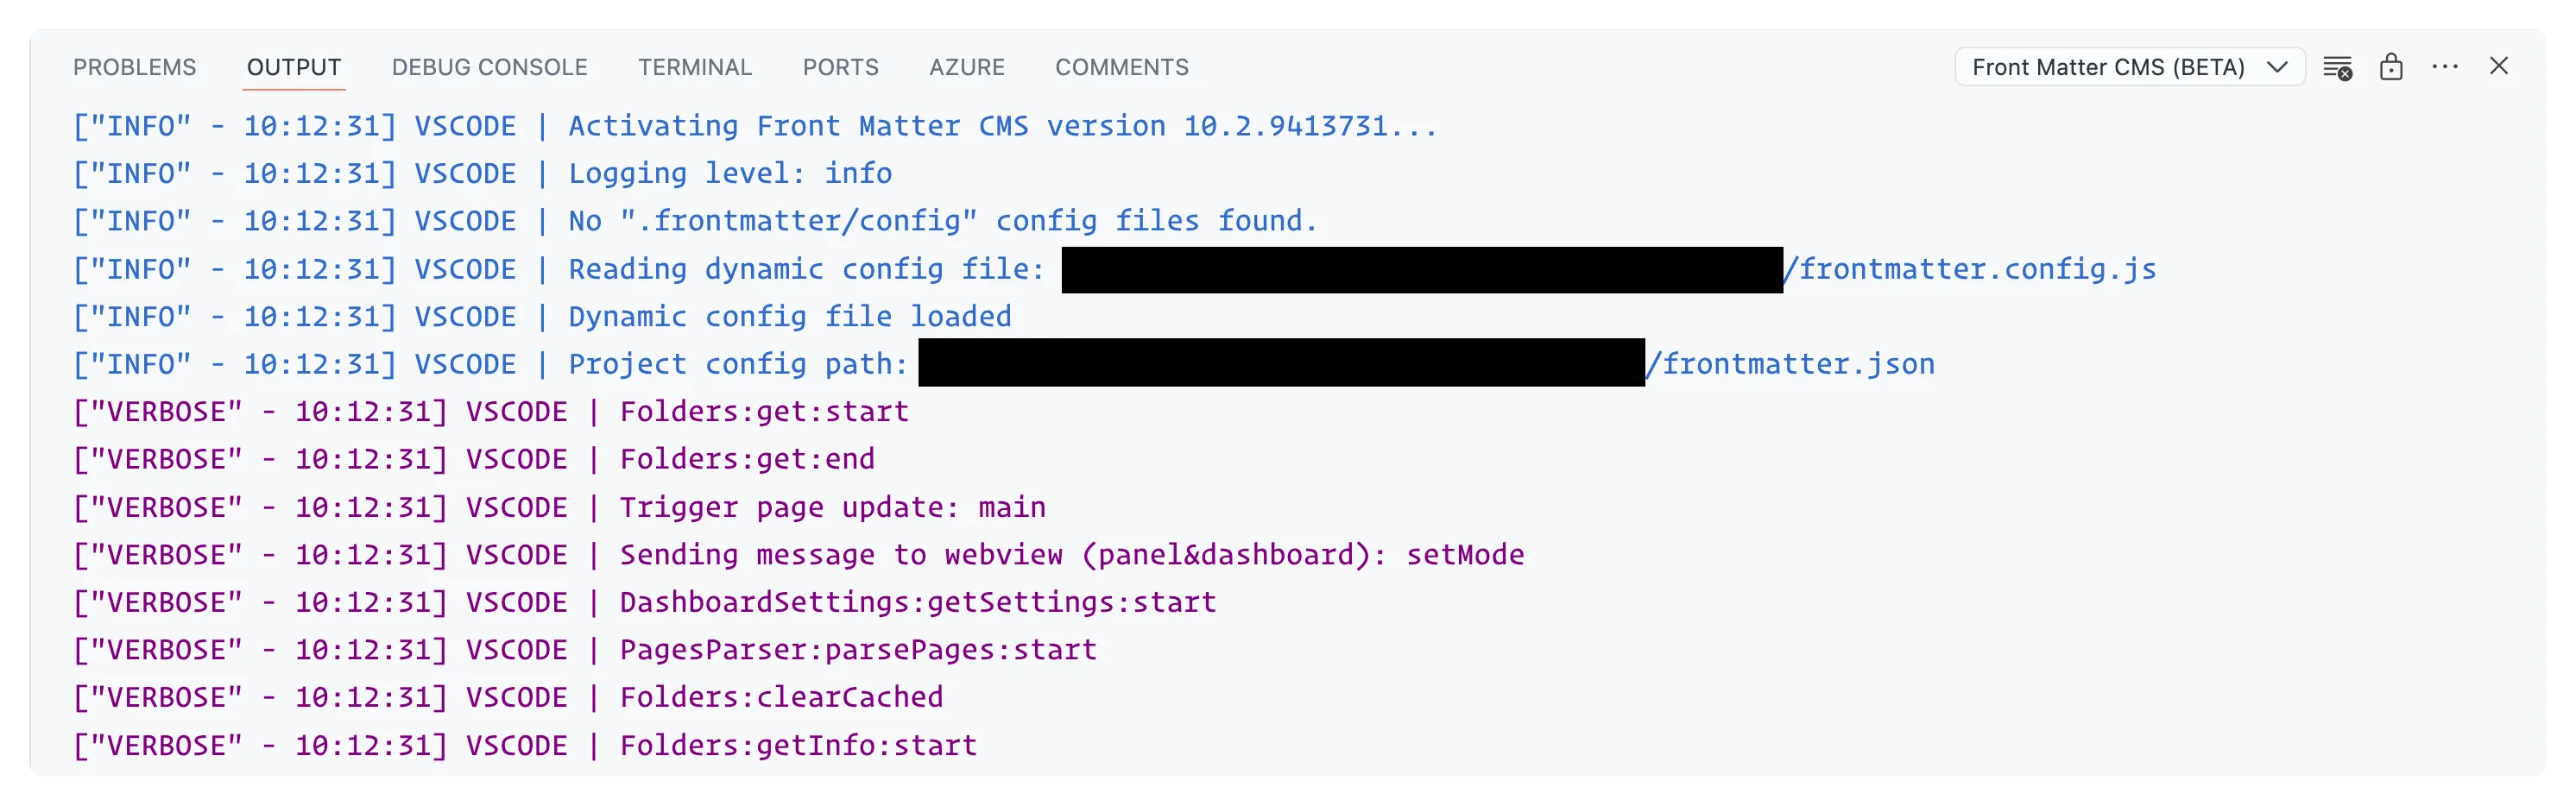The width and height of the screenshot is (2576, 806).
Task: Toggle the output scroll lock
Action: 2391,68
